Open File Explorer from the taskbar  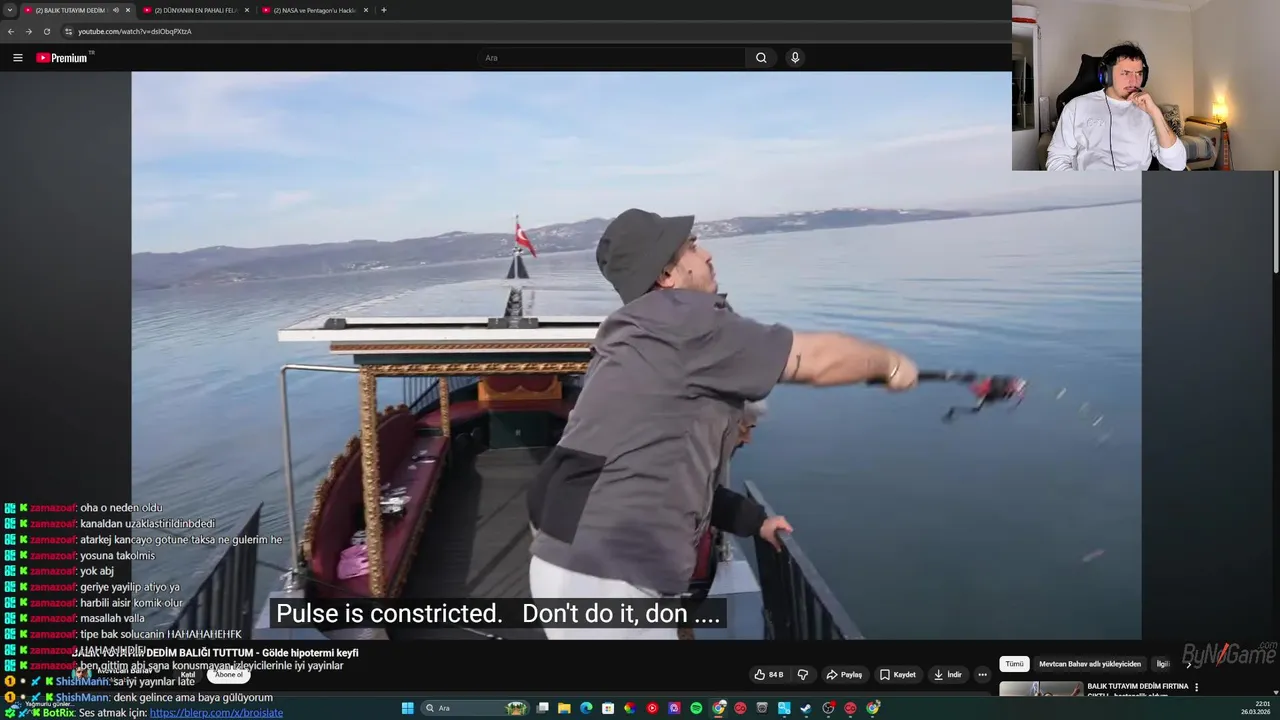[564, 708]
